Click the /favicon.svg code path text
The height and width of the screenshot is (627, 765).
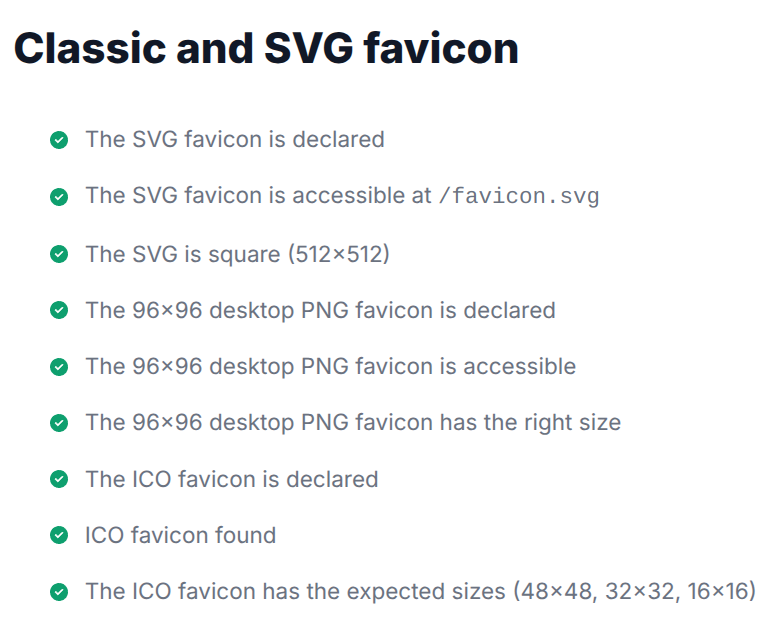pyautogui.click(x=519, y=196)
